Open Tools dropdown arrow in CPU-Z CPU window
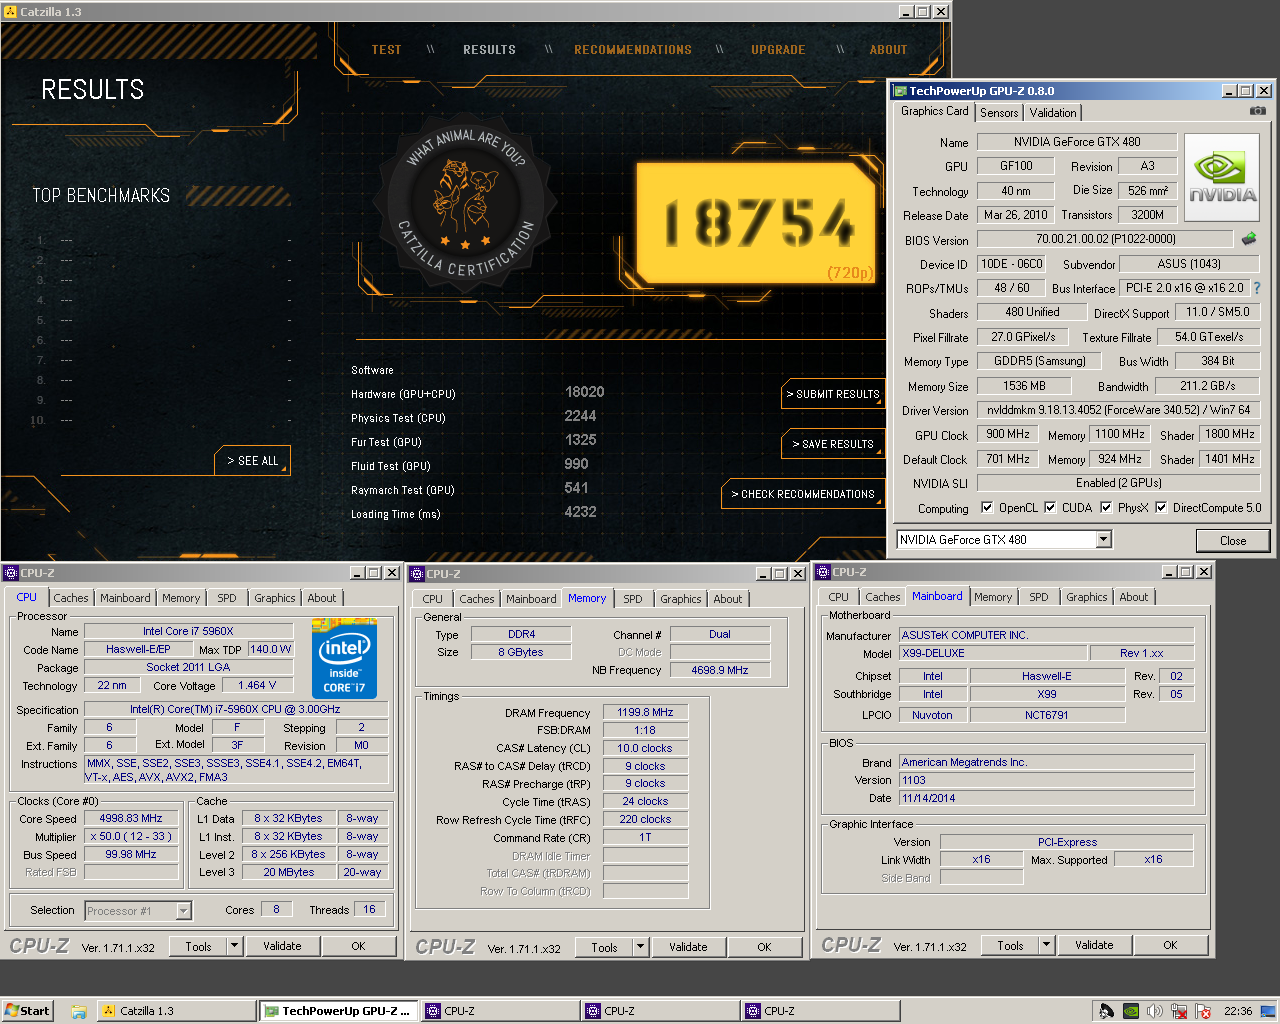Image resolution: width=1280 pixels, height=1024 pixels. (x=235, y=946)
